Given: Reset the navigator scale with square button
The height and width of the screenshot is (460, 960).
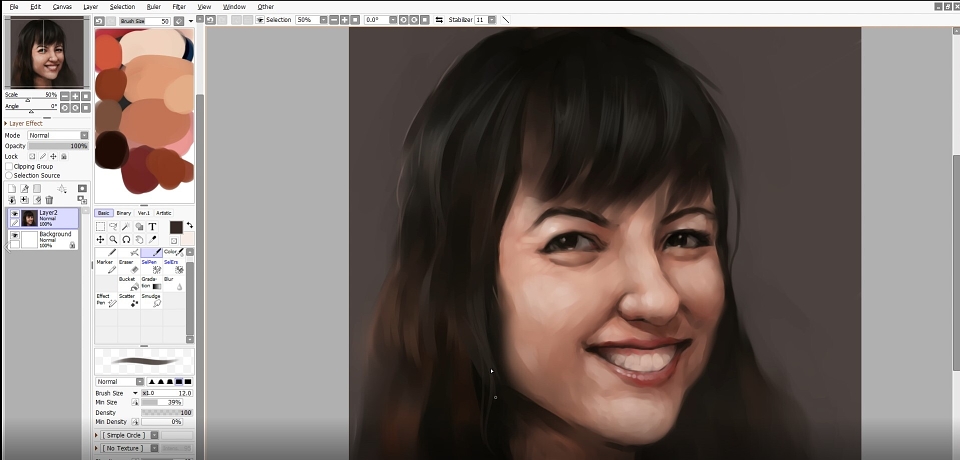Looking at the screenshot, I should tap(86, 96).
